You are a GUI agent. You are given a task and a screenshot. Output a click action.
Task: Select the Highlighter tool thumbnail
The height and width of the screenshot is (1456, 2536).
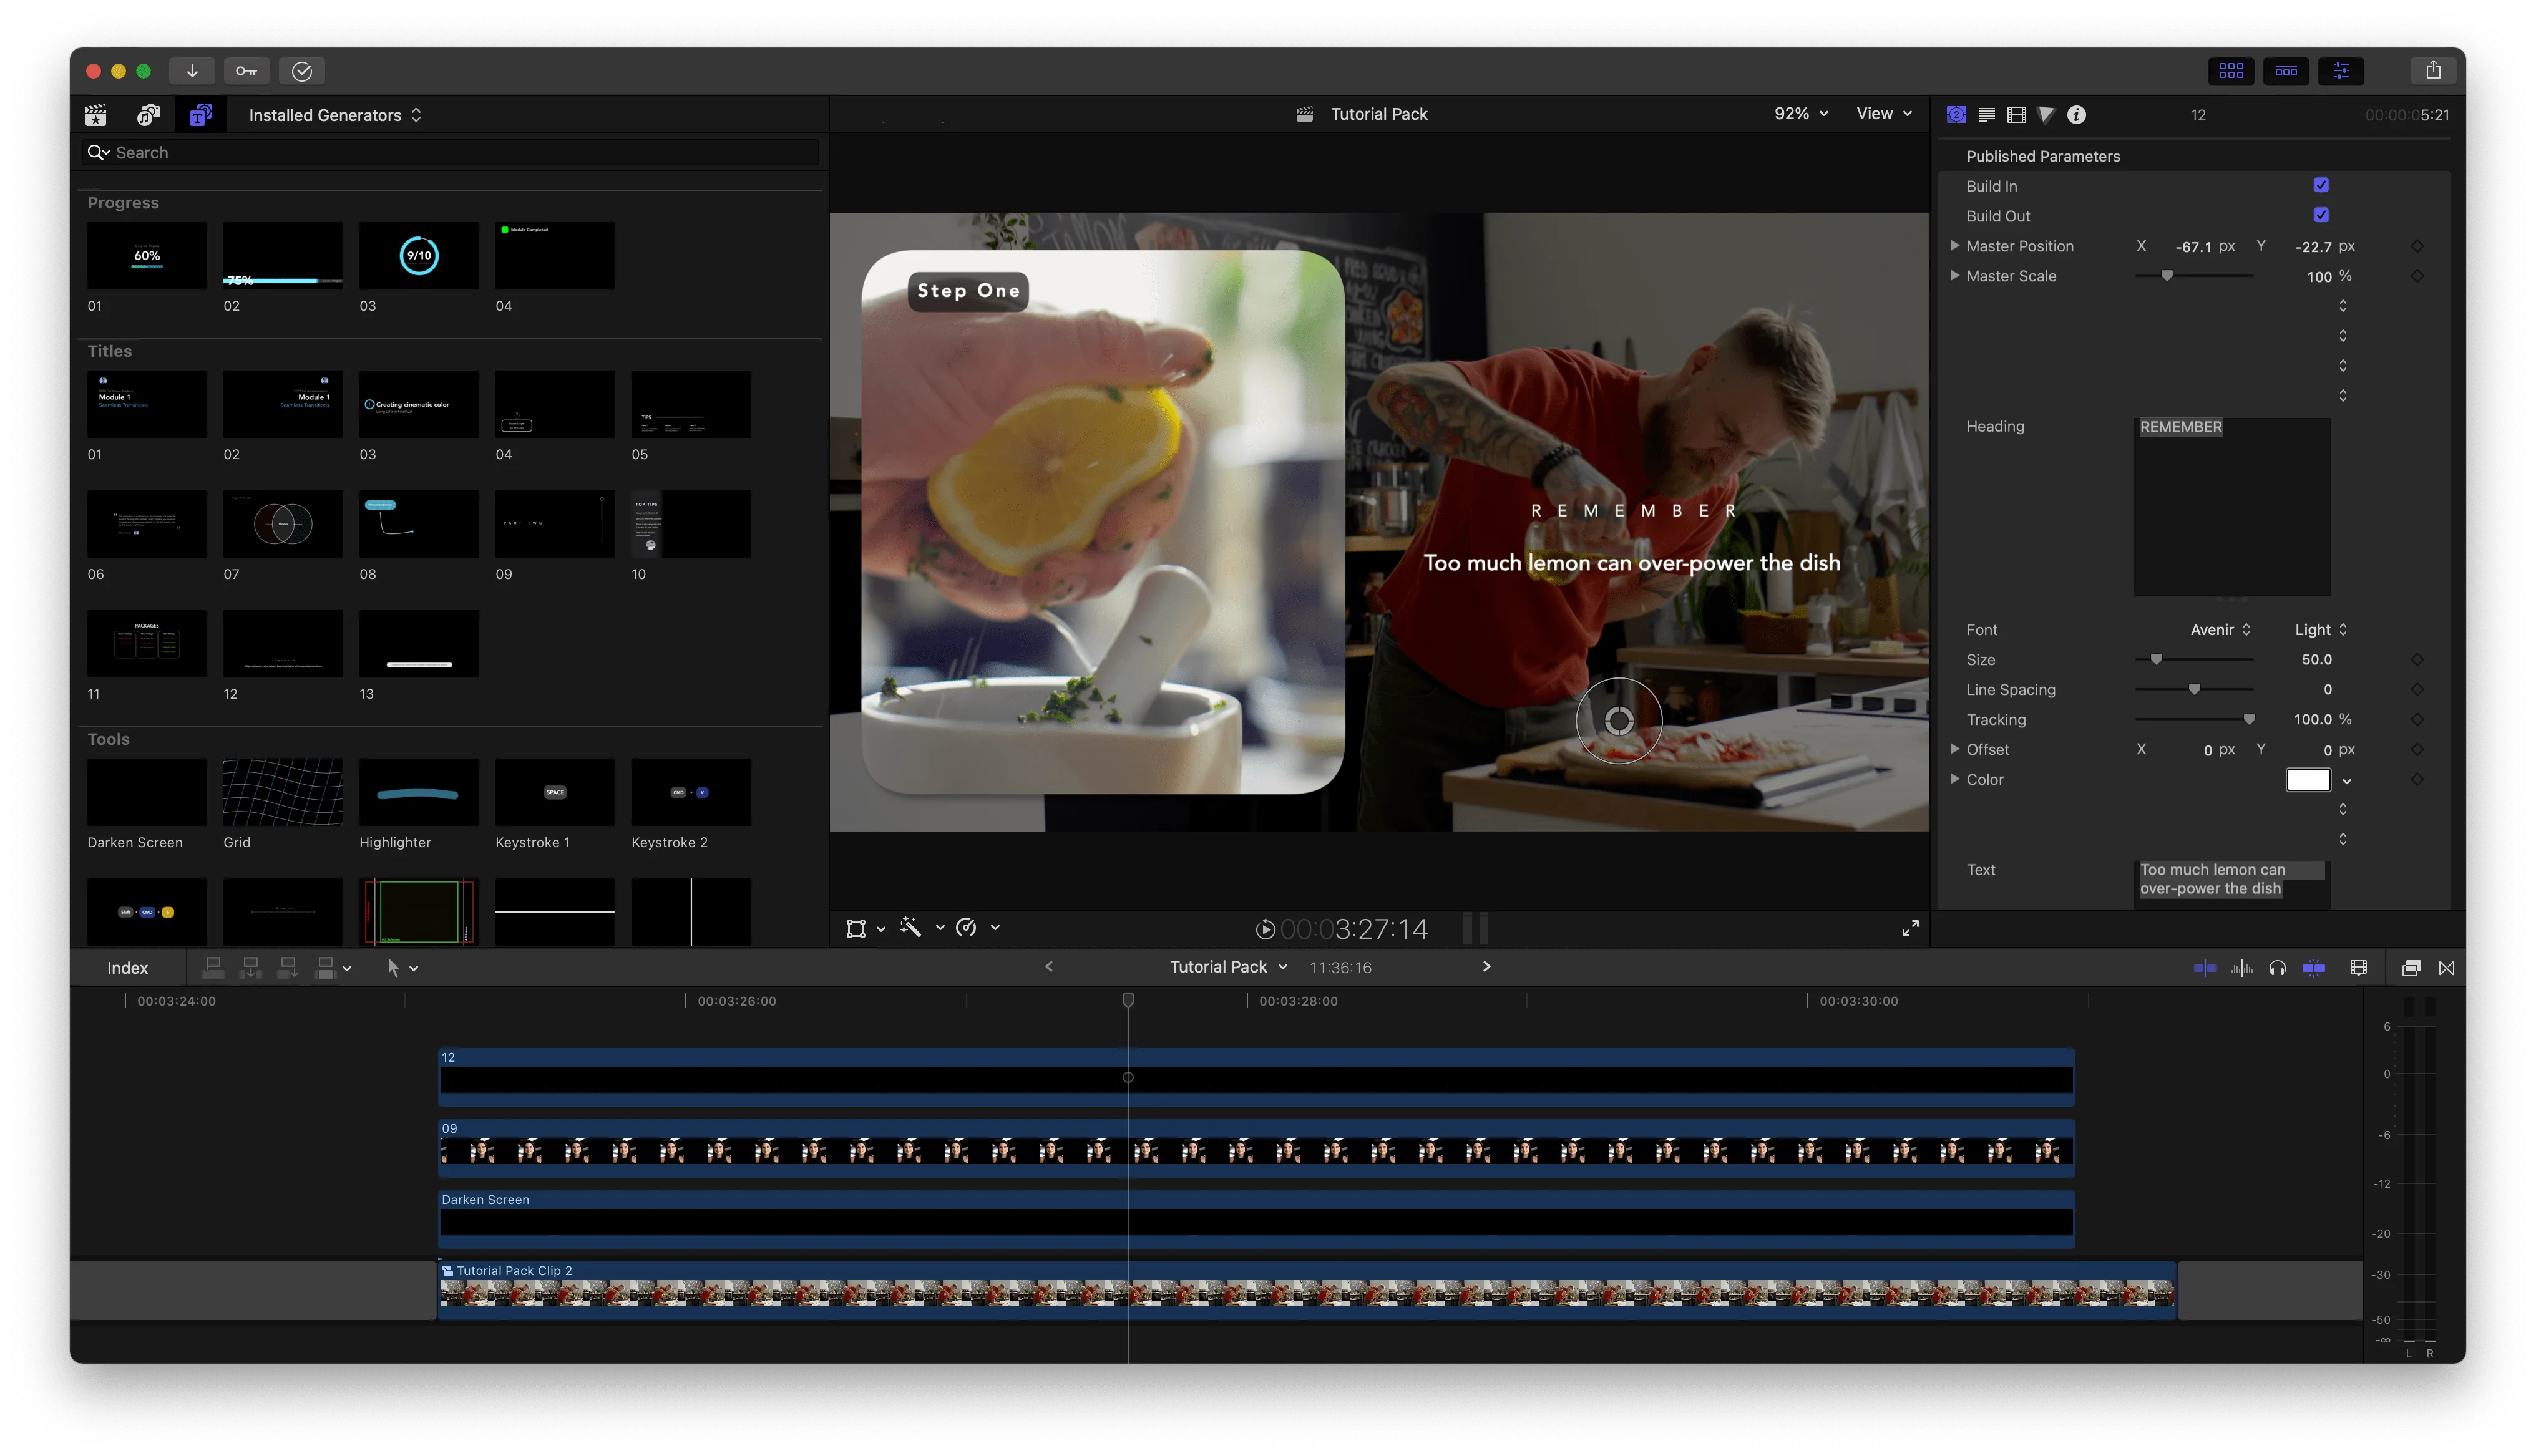coord(419,792)
